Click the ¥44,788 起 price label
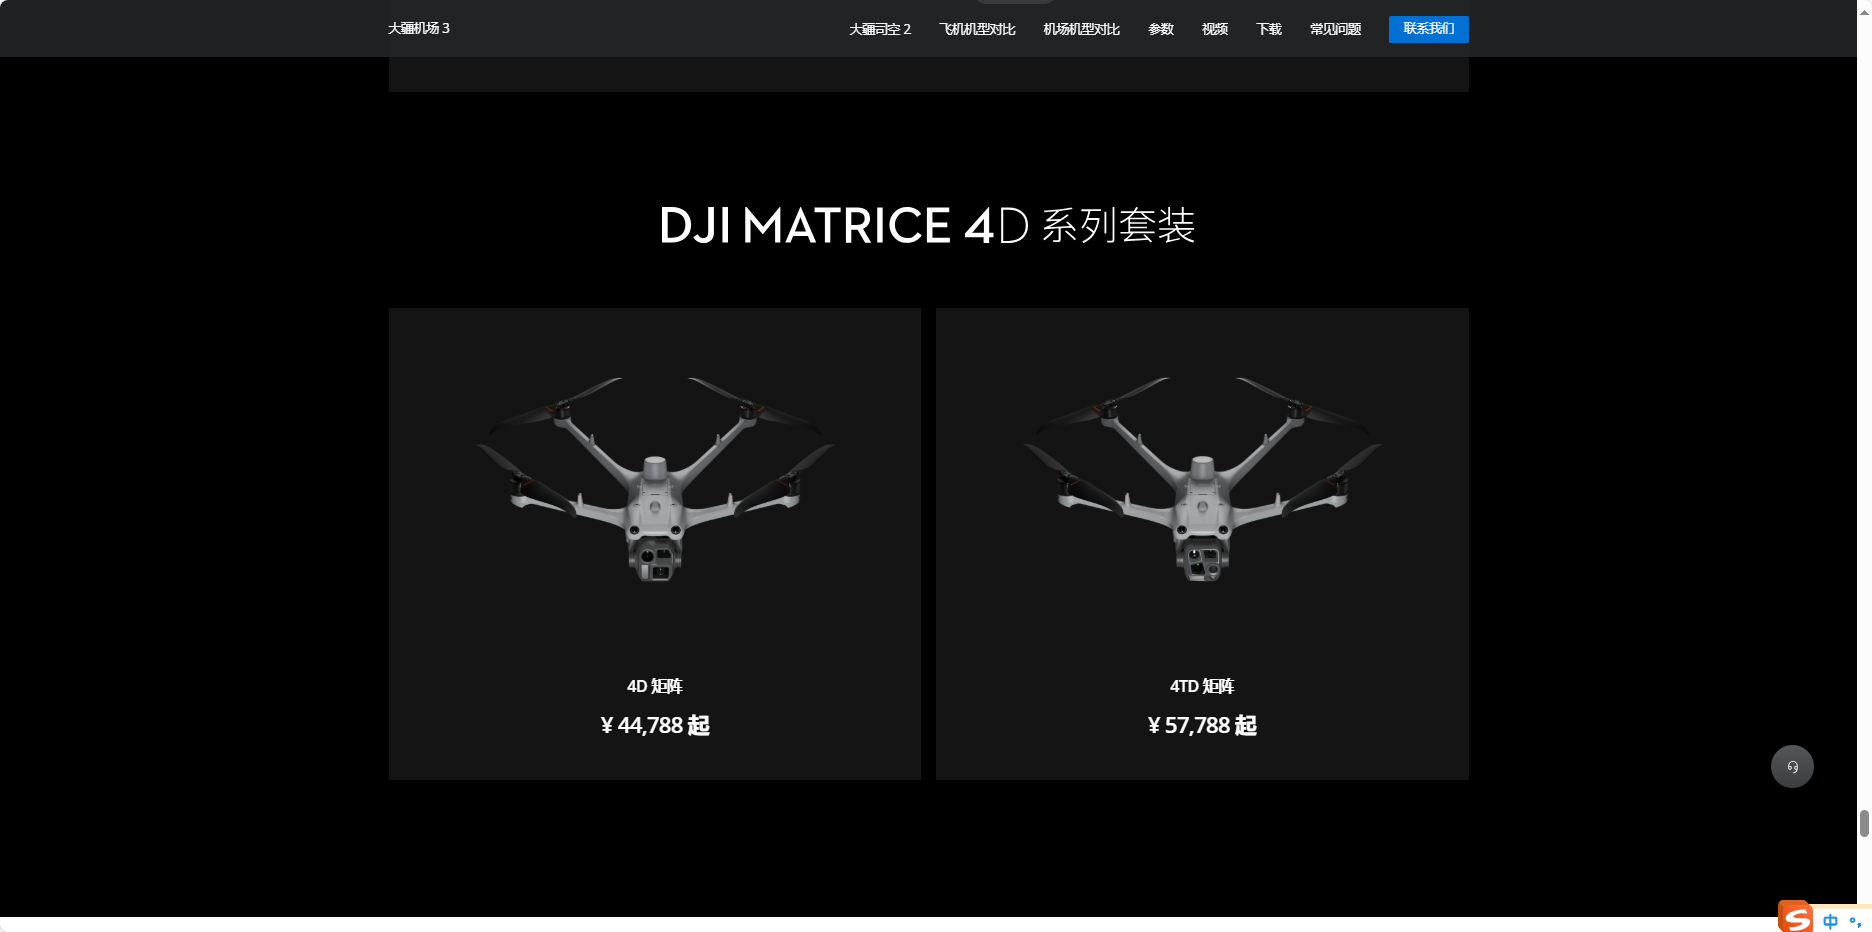The height and width of the screenshot is (932, 1872). click(x=654, y=725)
